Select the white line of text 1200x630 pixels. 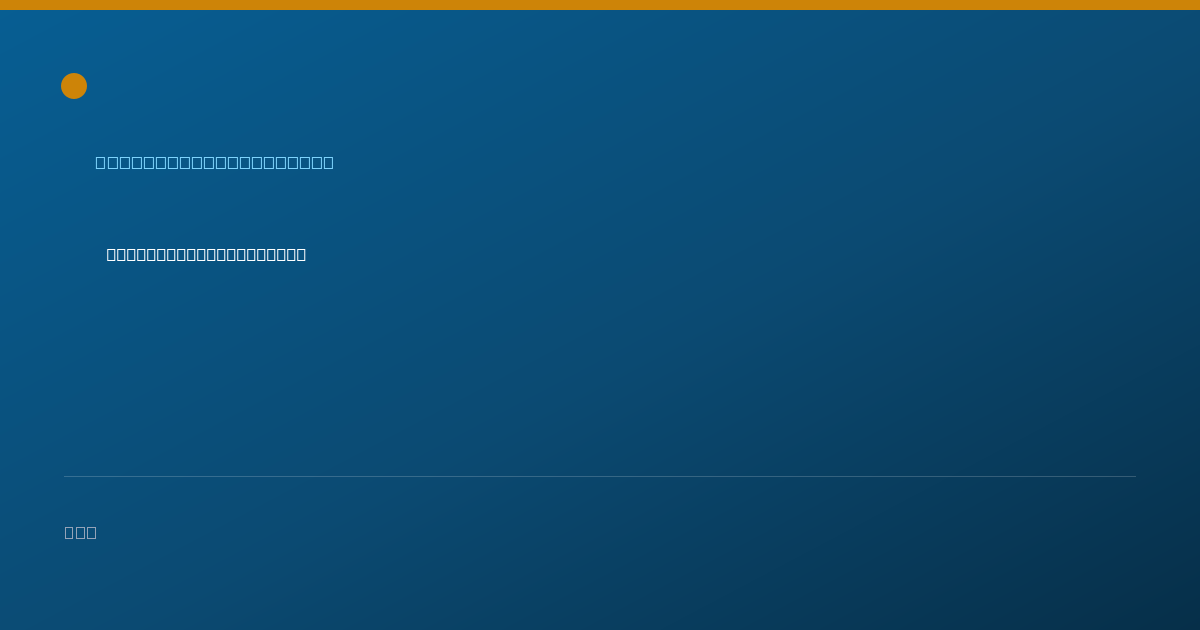tap(206, 254)
